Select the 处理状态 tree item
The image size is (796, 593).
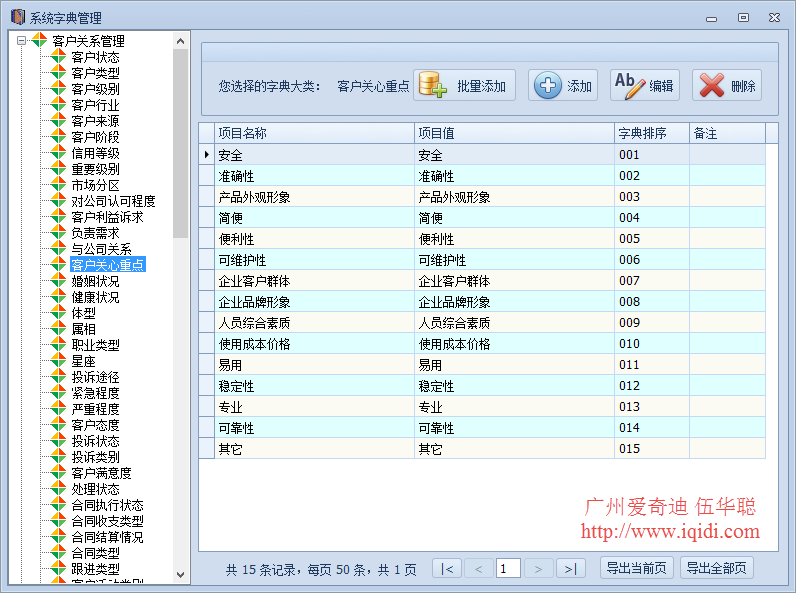[x=95, y=489]
